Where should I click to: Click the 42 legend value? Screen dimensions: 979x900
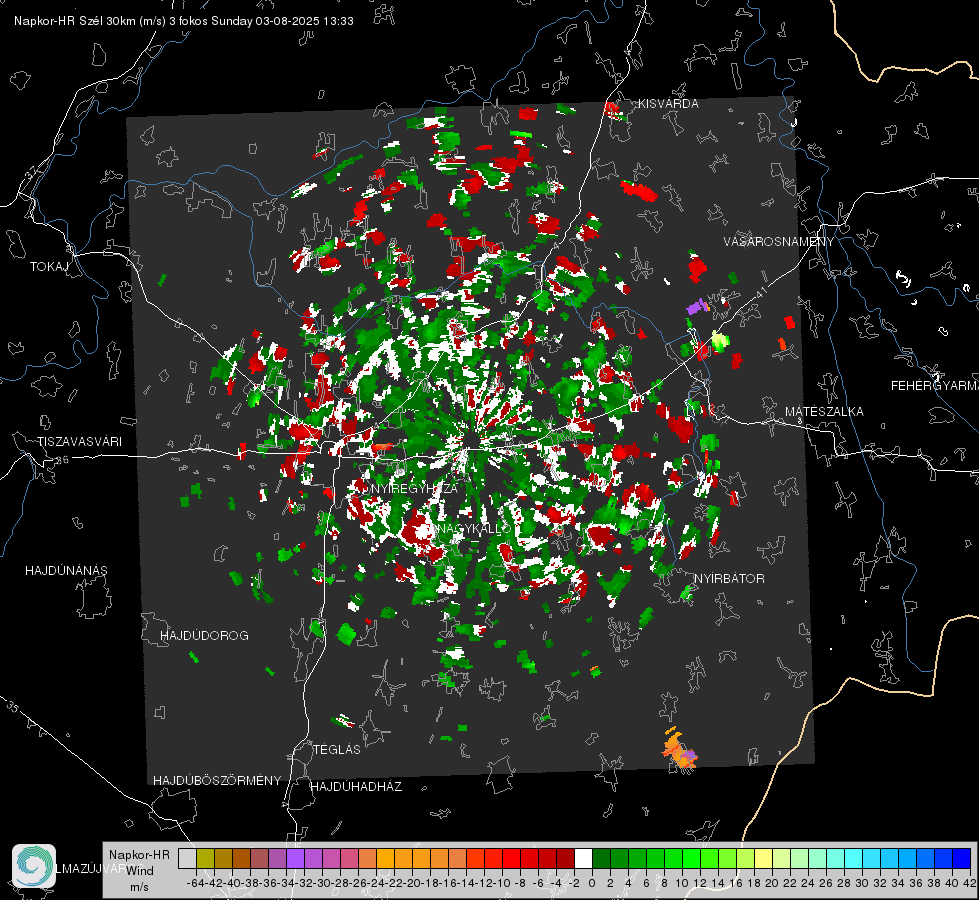click(970, 883)
